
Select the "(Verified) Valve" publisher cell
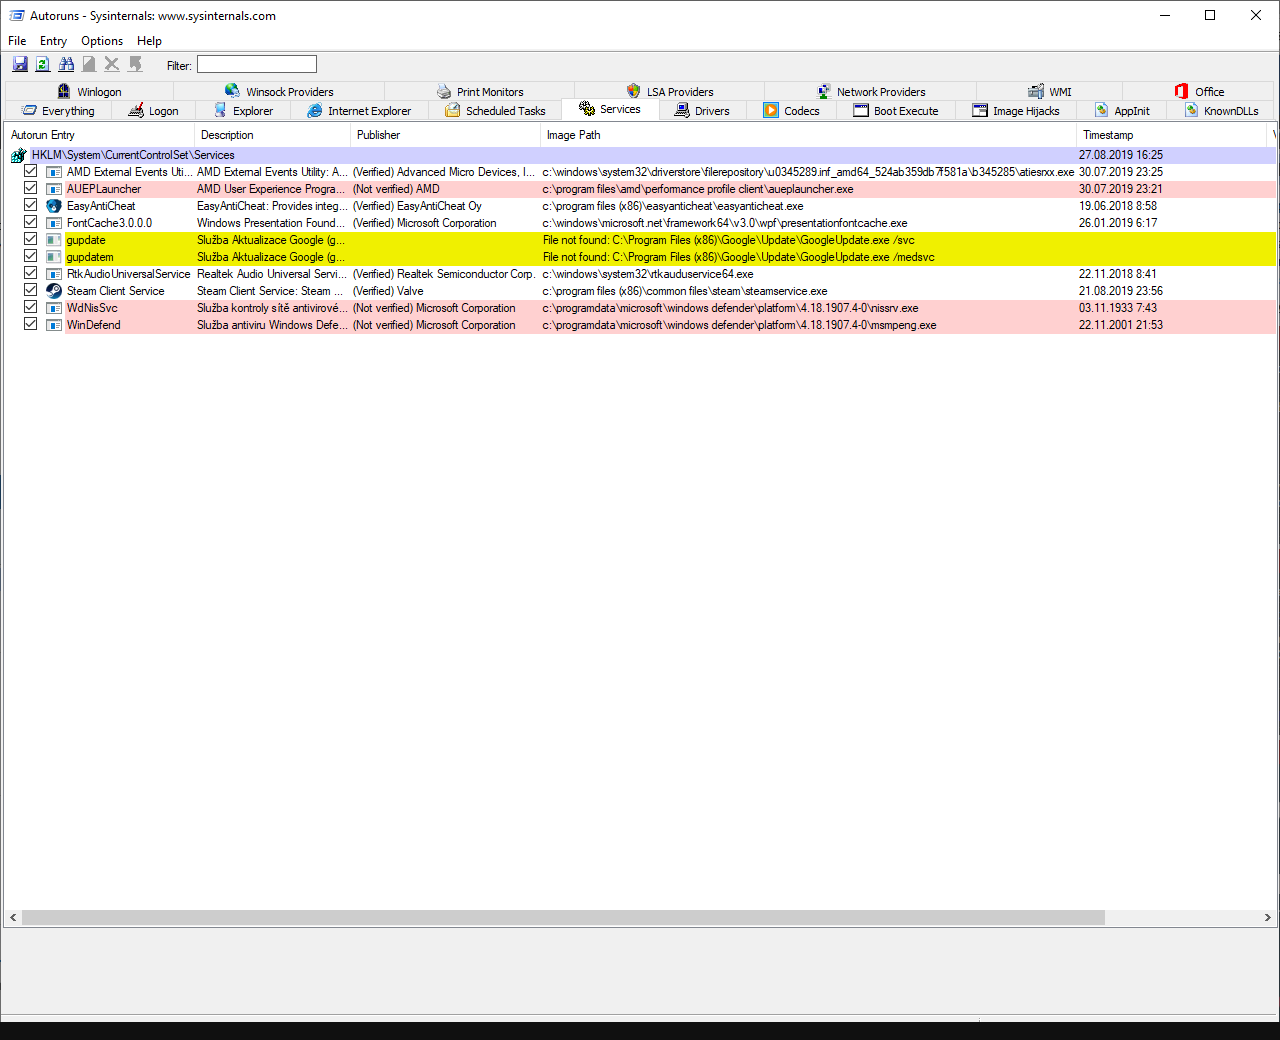388,291
